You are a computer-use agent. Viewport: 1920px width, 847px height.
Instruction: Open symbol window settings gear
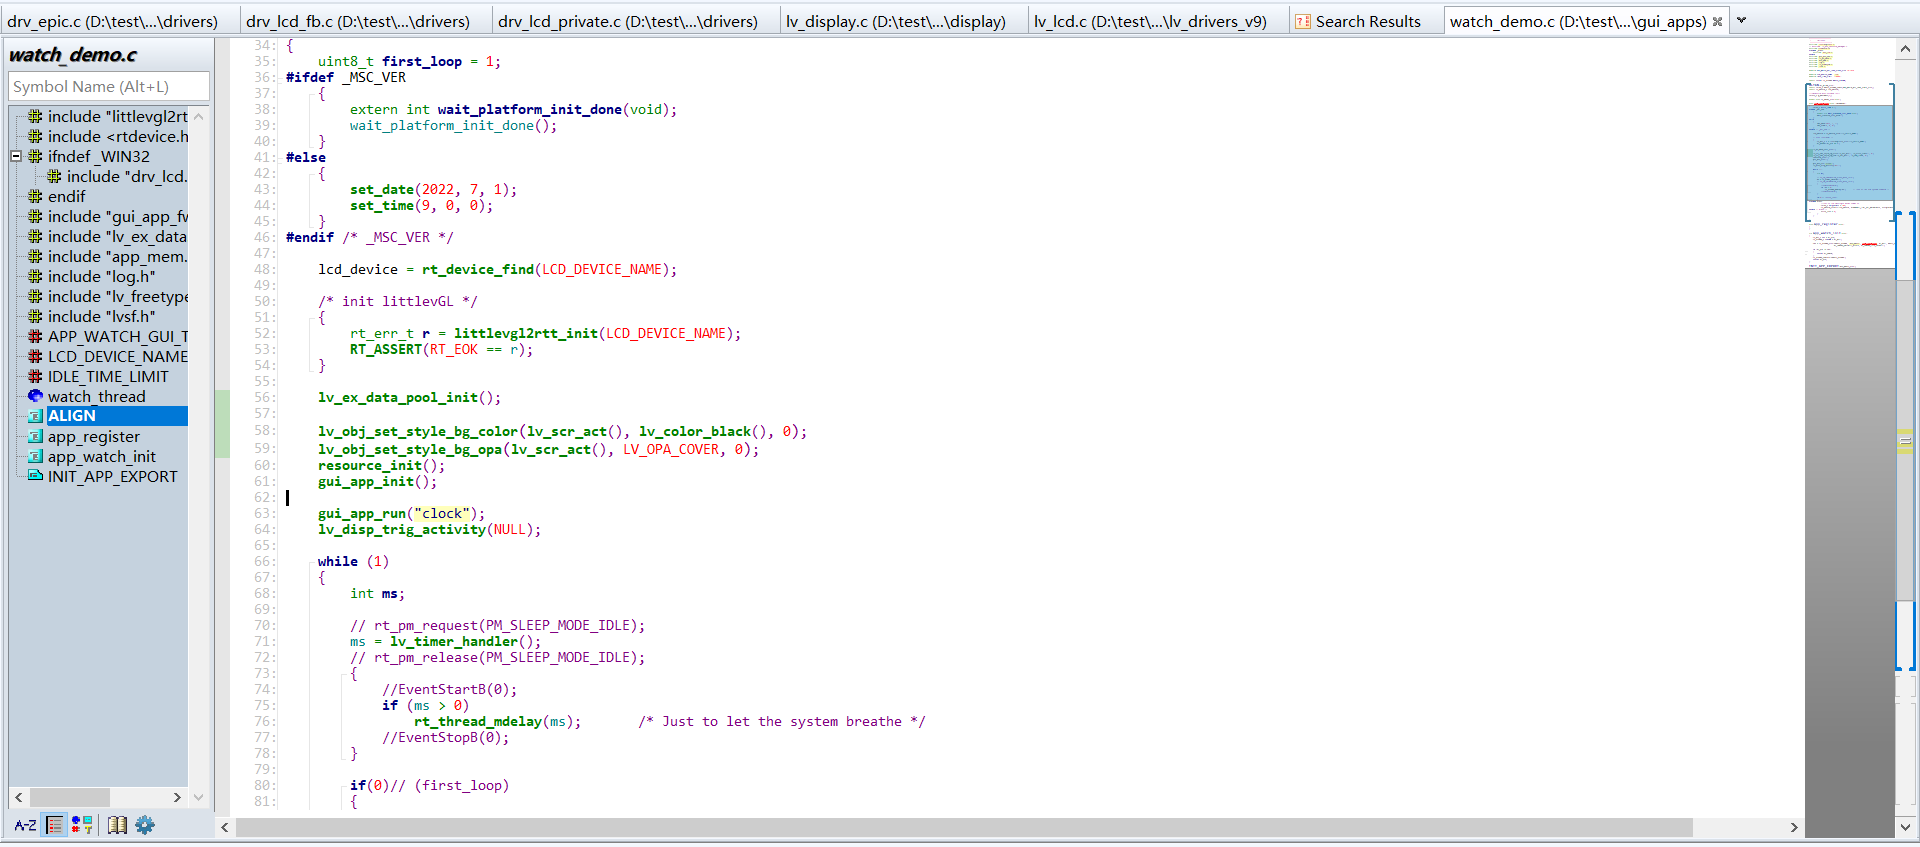145,825
